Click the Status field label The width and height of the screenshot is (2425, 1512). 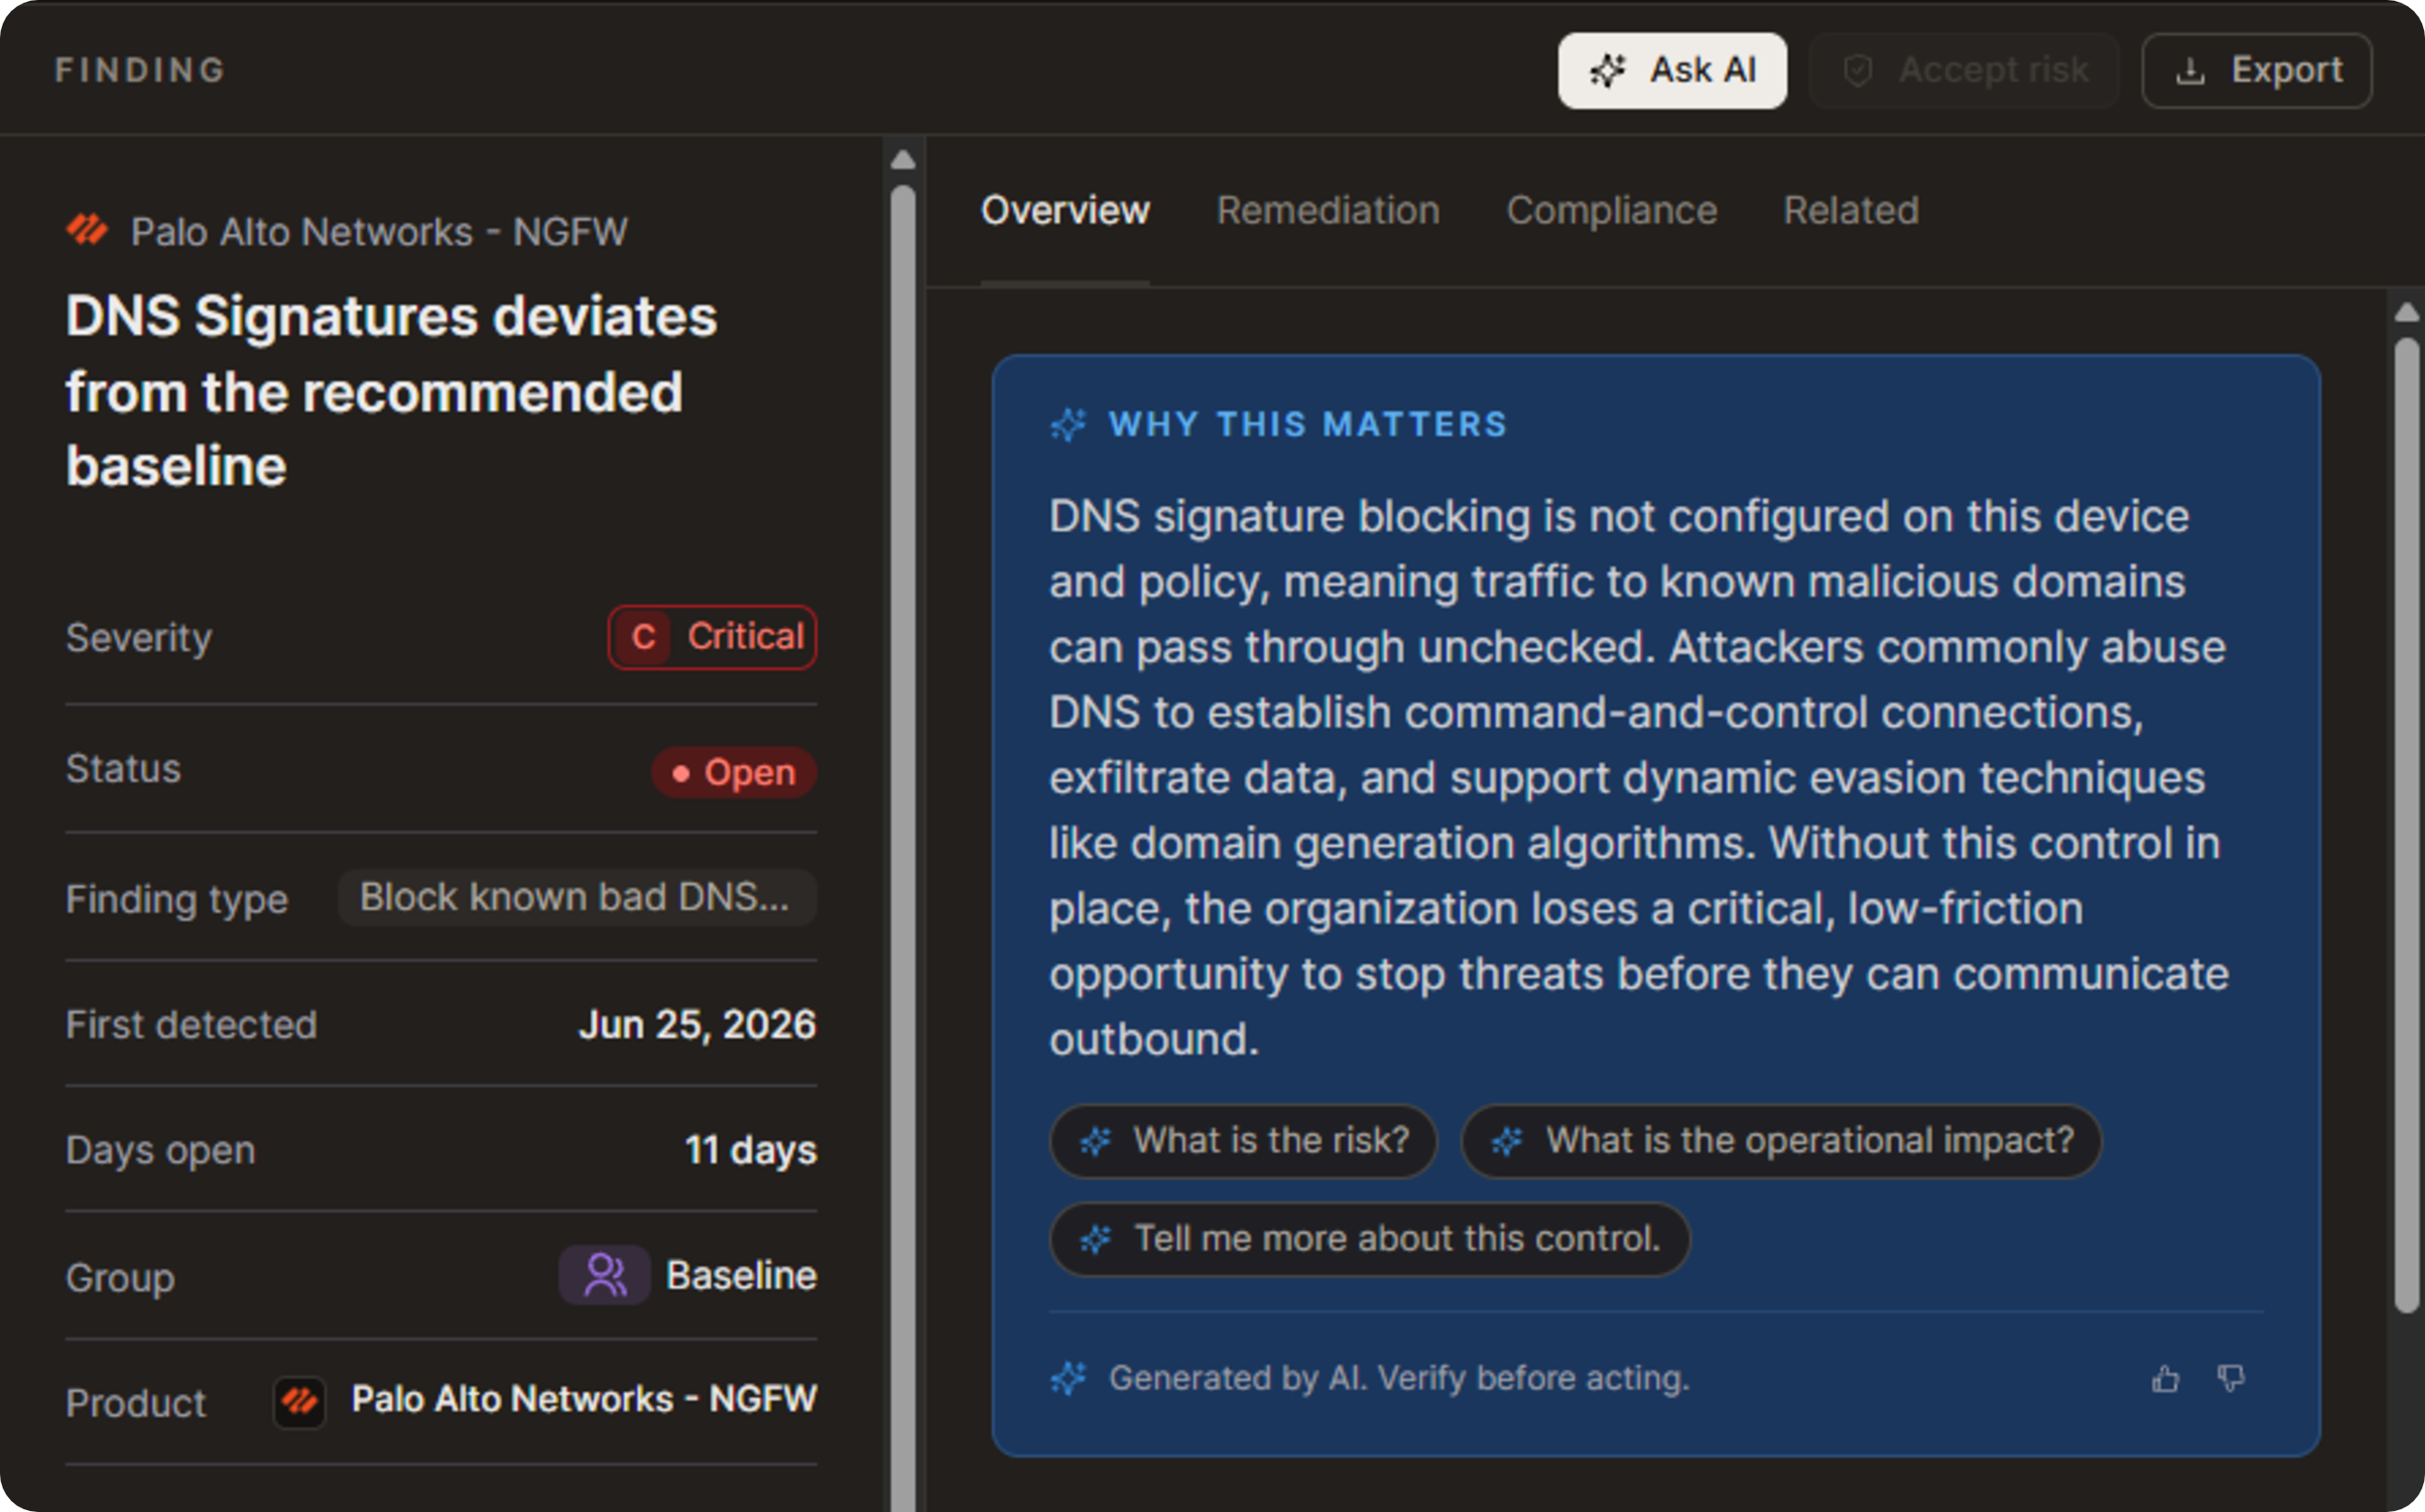(123, 769)
